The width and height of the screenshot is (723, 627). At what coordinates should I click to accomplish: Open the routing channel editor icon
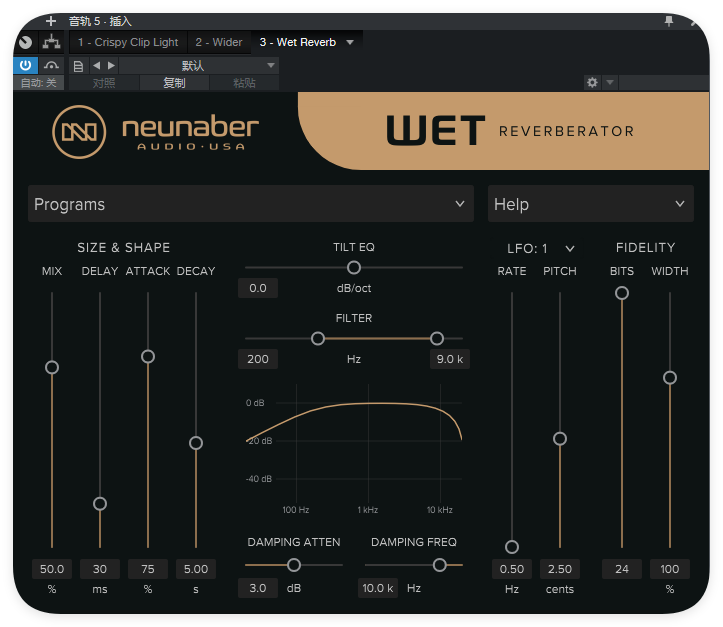[51, 42]
